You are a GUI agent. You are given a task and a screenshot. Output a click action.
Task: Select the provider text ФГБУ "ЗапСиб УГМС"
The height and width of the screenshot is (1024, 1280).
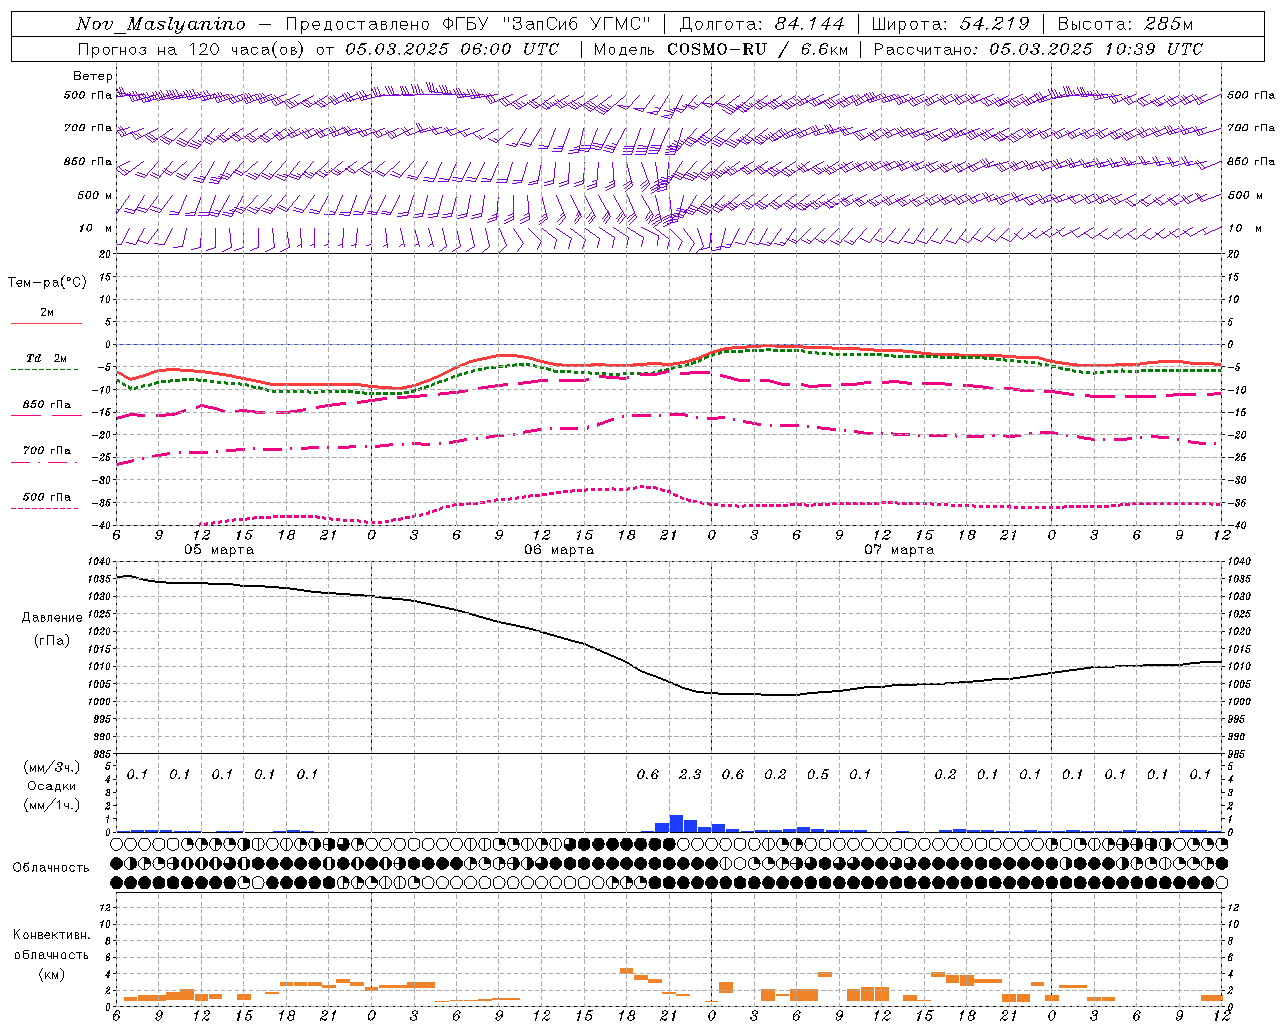click(x=547, y=24)
